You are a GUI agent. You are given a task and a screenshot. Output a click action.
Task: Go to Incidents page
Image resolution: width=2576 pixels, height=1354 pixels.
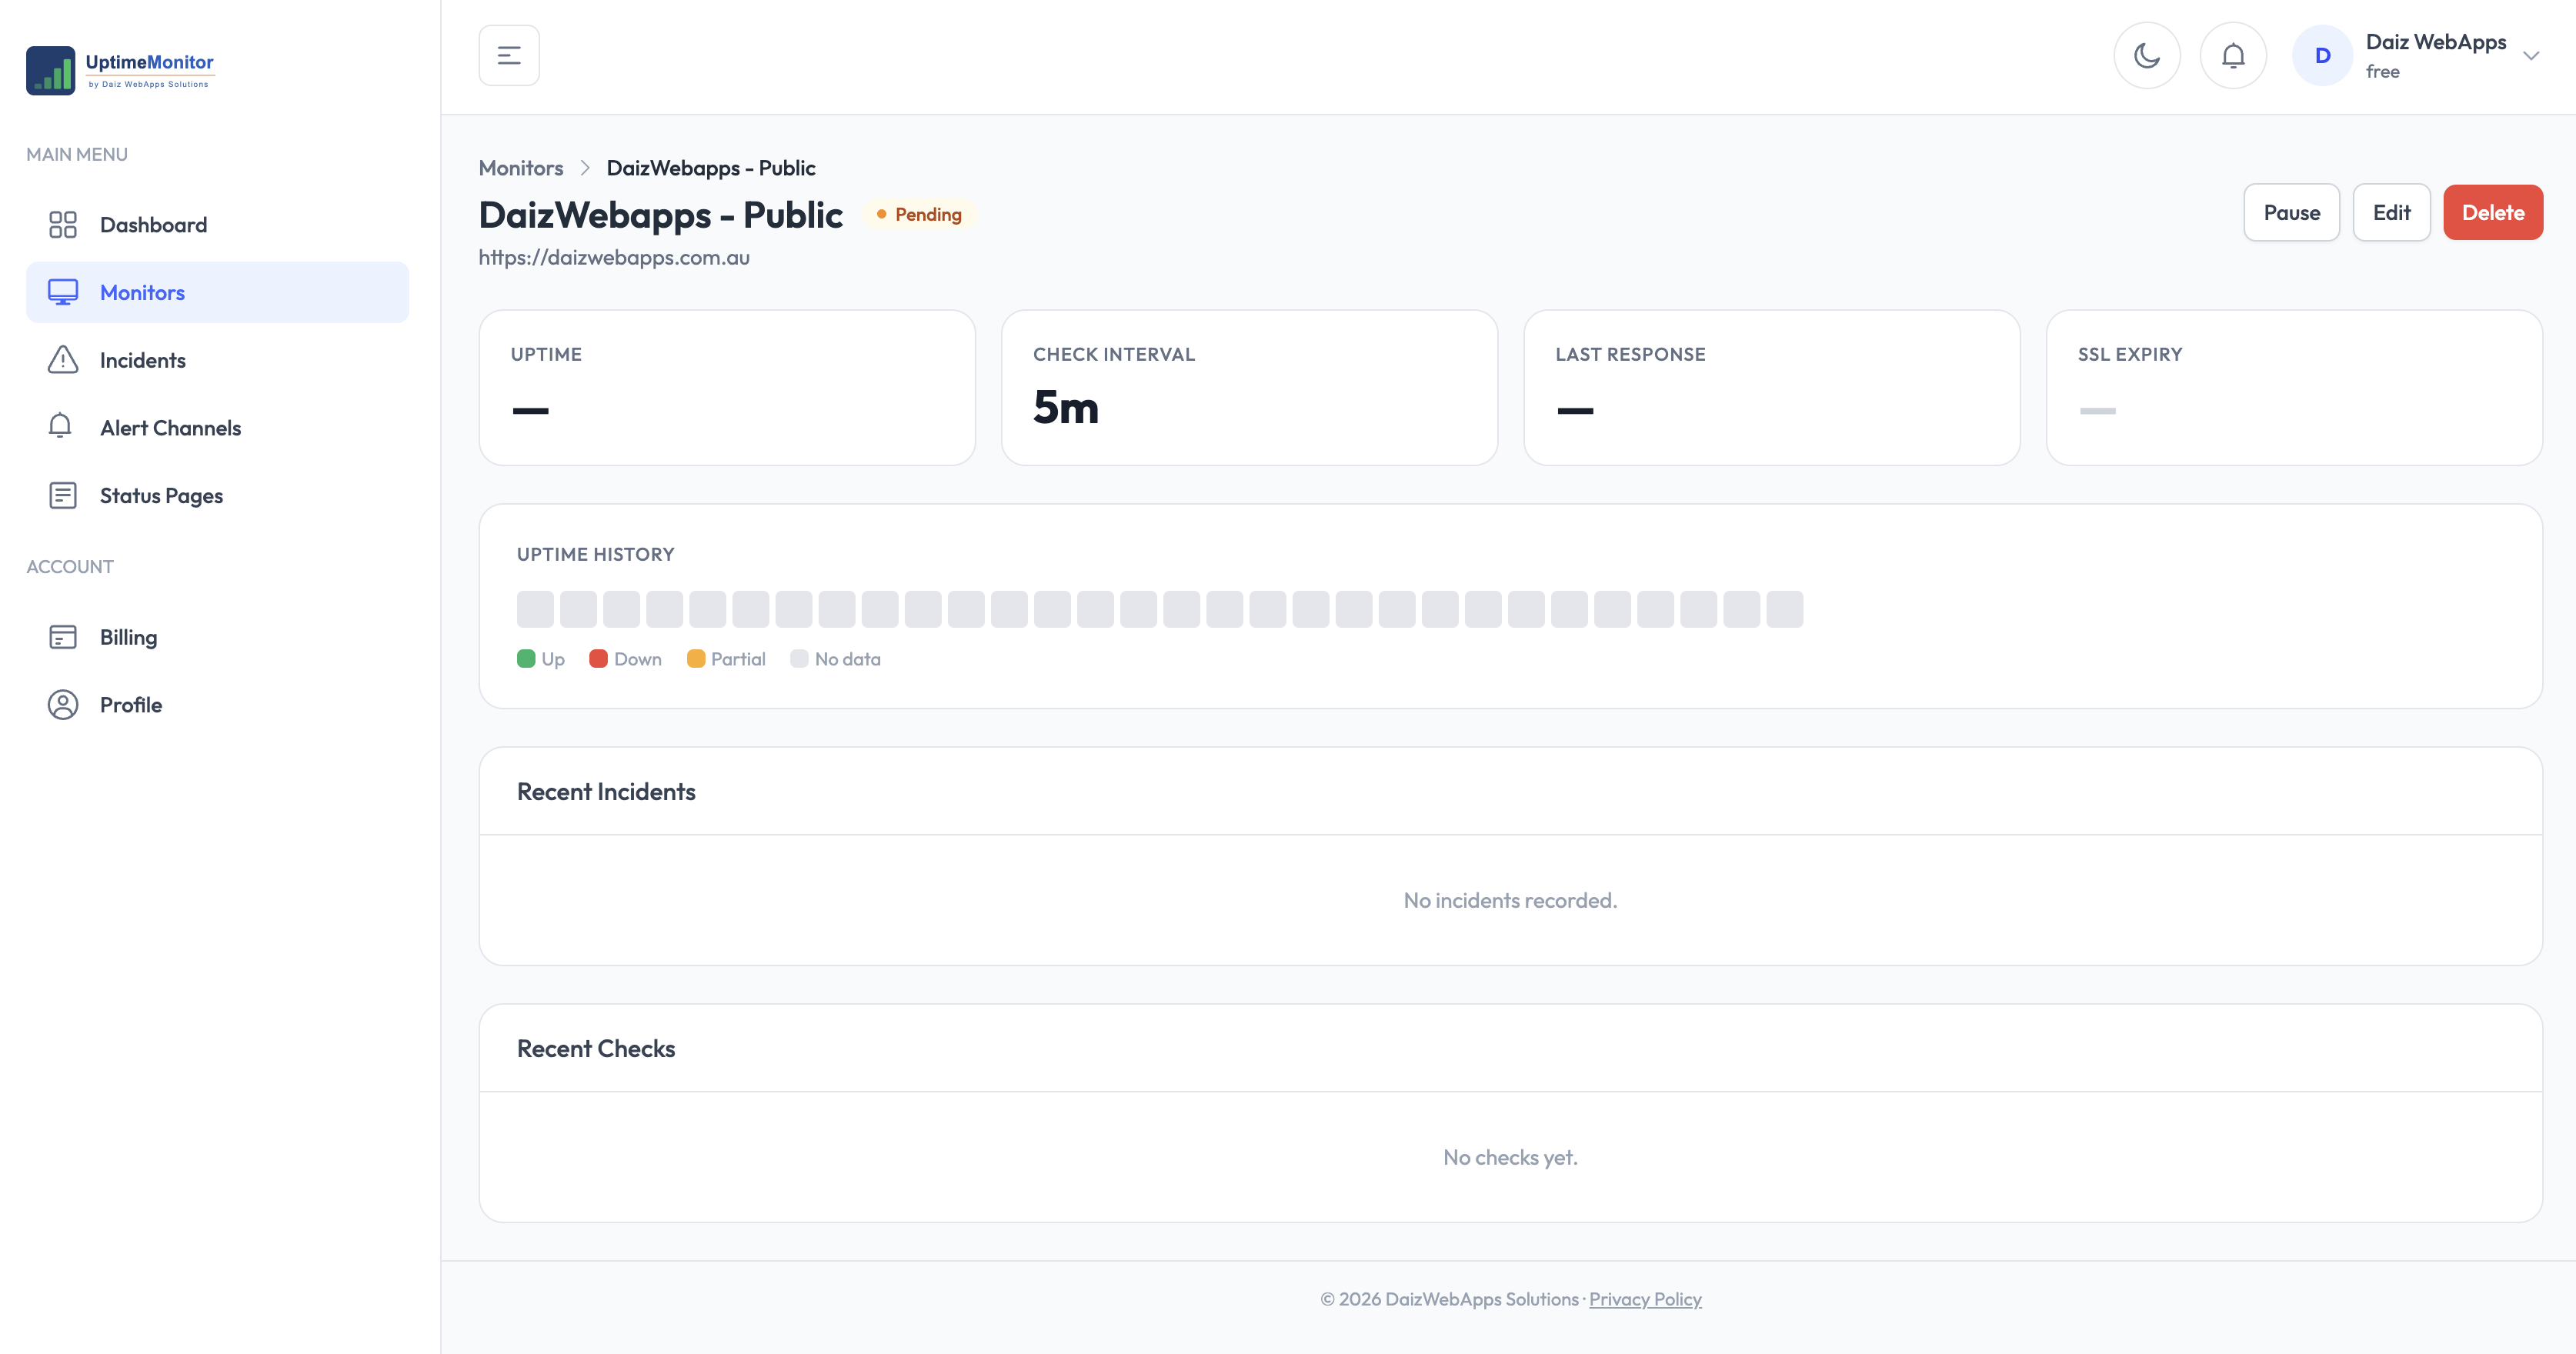click(x=217, y=360)
